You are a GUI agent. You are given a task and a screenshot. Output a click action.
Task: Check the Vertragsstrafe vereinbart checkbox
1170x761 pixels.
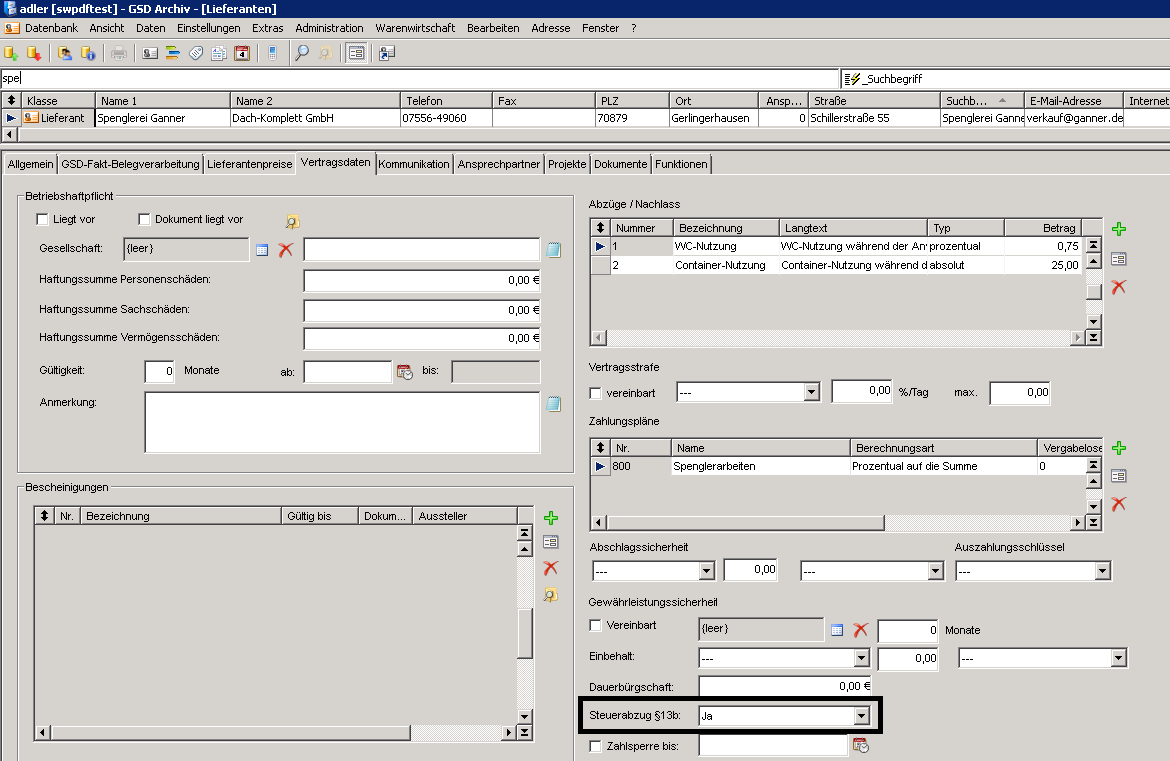pyautogui.click(x=595, y=393)
